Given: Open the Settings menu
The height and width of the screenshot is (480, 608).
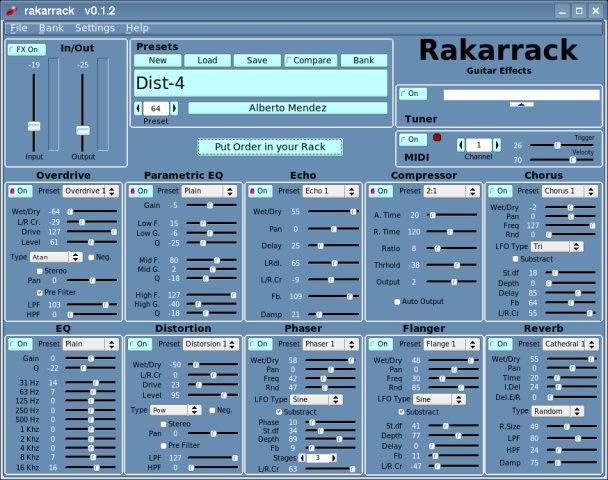Looking at the screenshot, I should pos(94,28).
